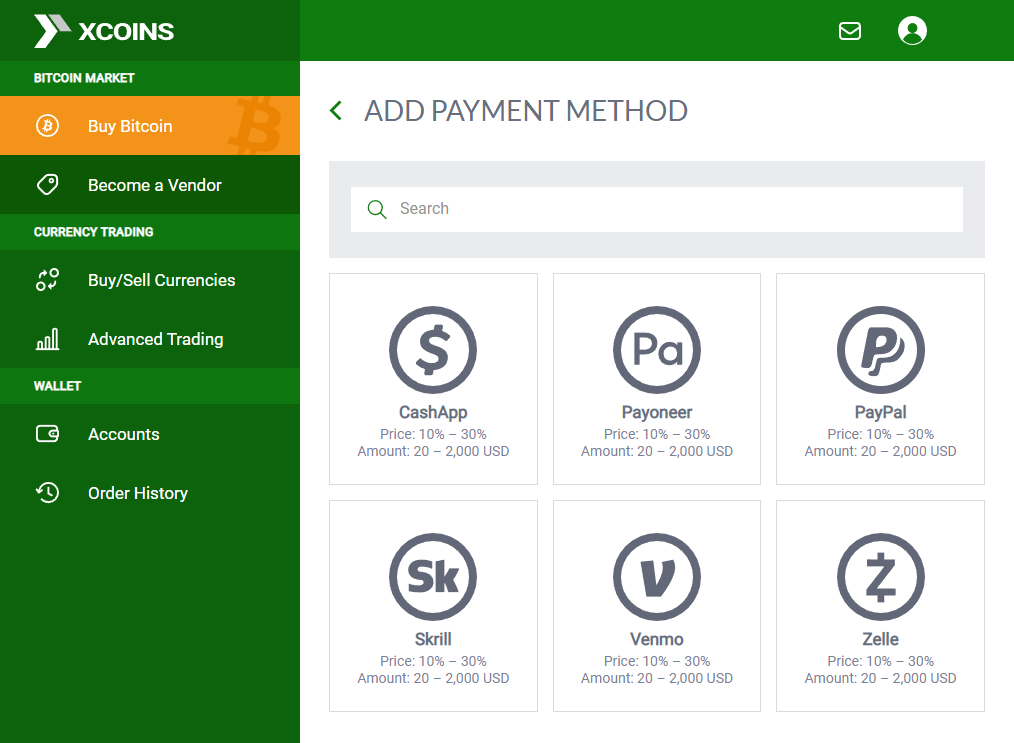Click PayPal's Amount 20 – 2,000 USD text

881,451
